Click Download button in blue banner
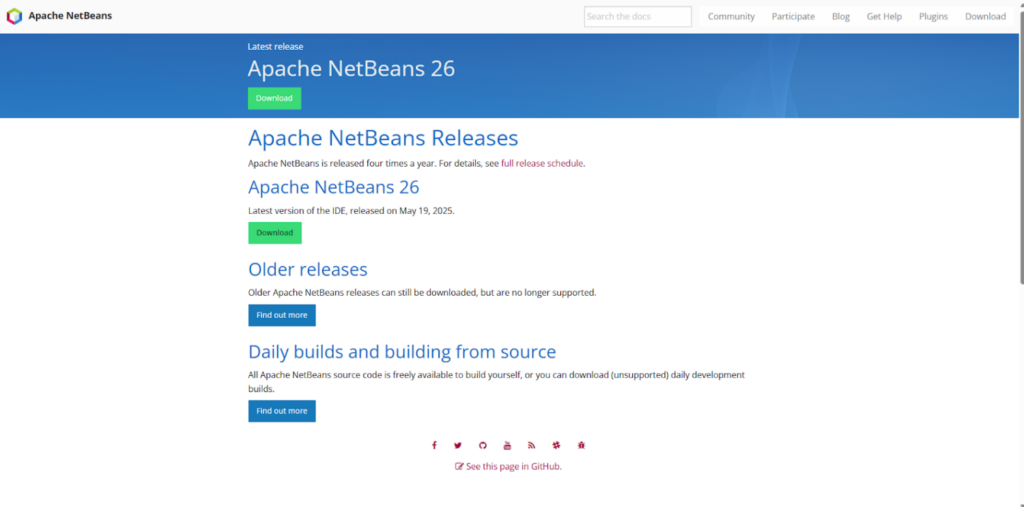1024x507 pixels. 274,98
